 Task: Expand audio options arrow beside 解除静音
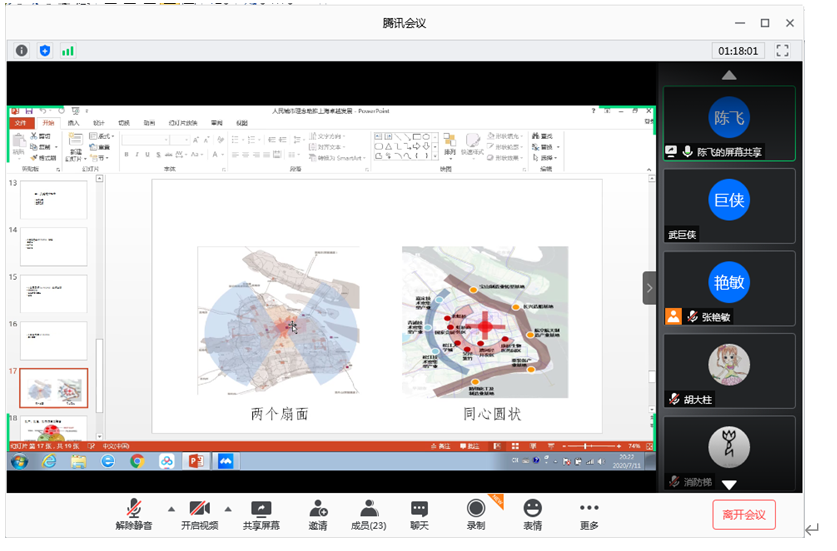point(170,508)
